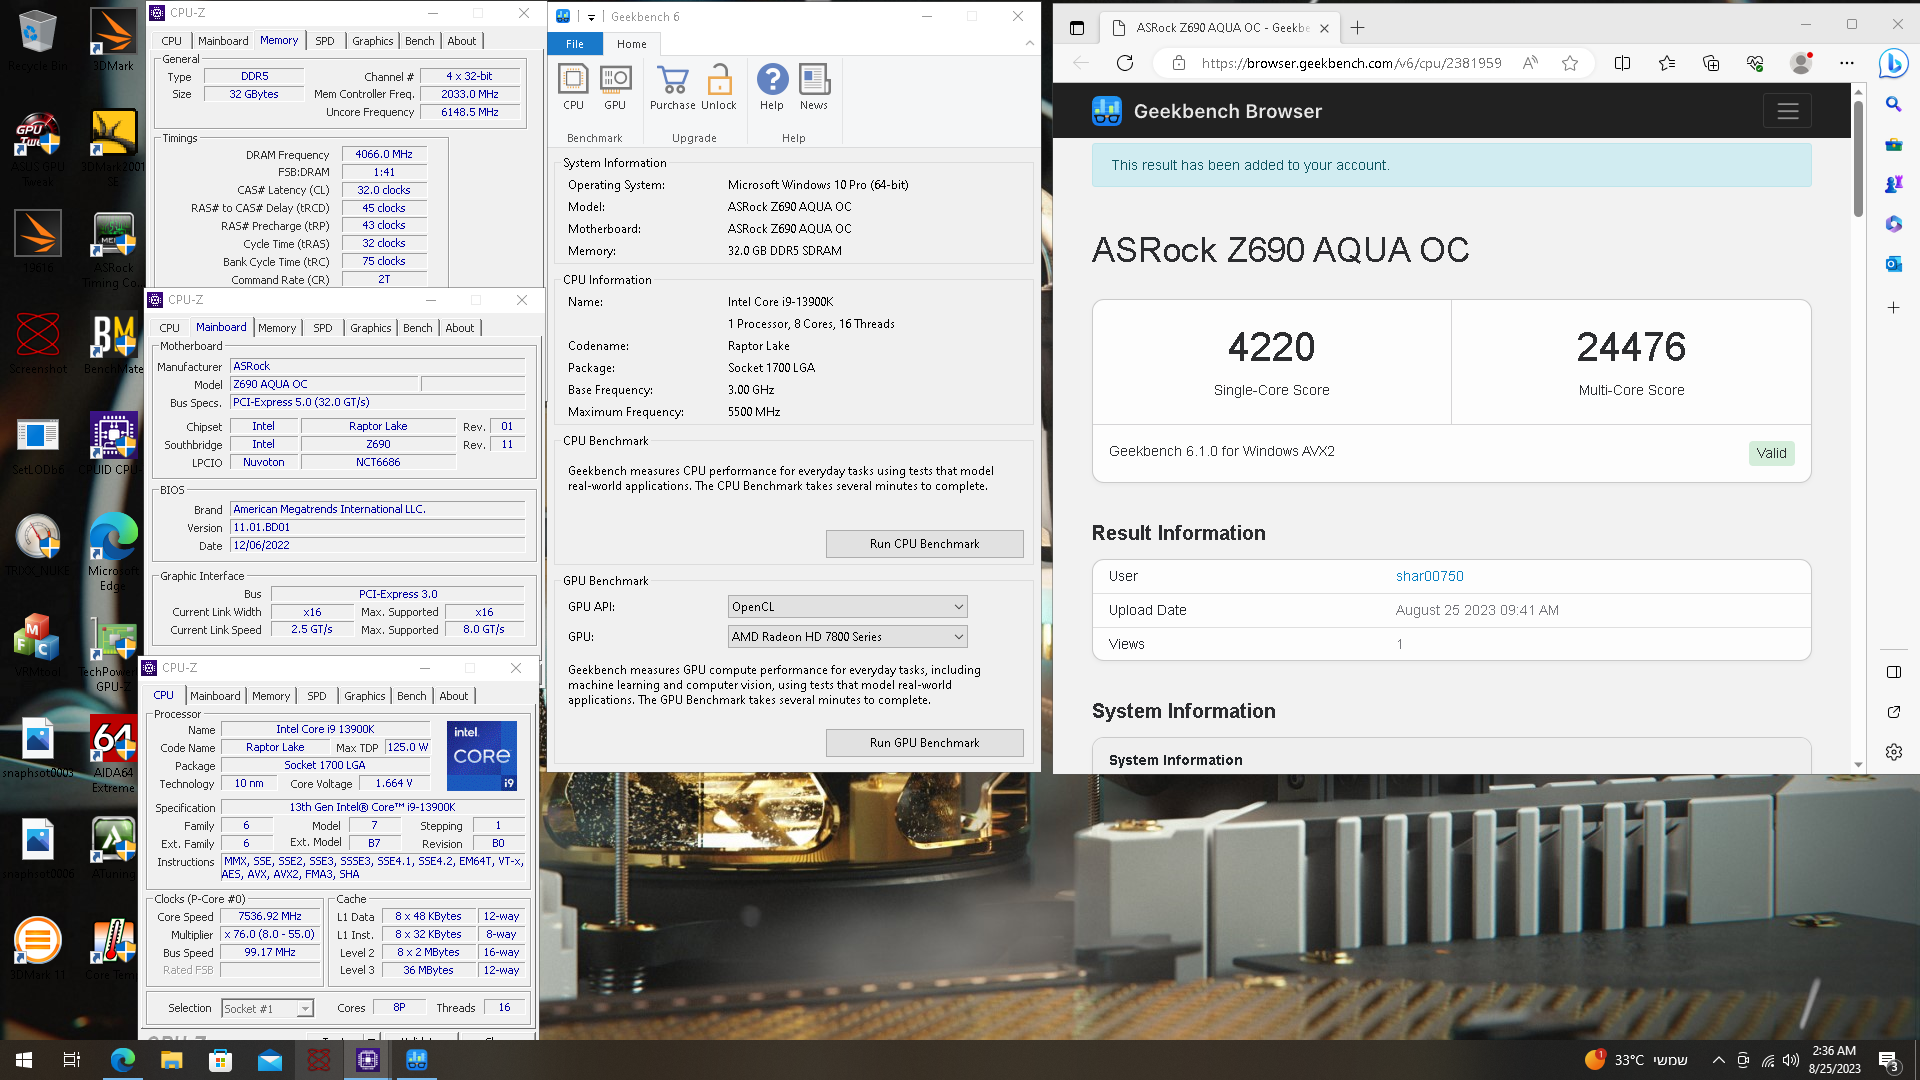Open the Edge profile avatar
The width and height of the screenshot is (1920, 1080).
[1802, 63]
